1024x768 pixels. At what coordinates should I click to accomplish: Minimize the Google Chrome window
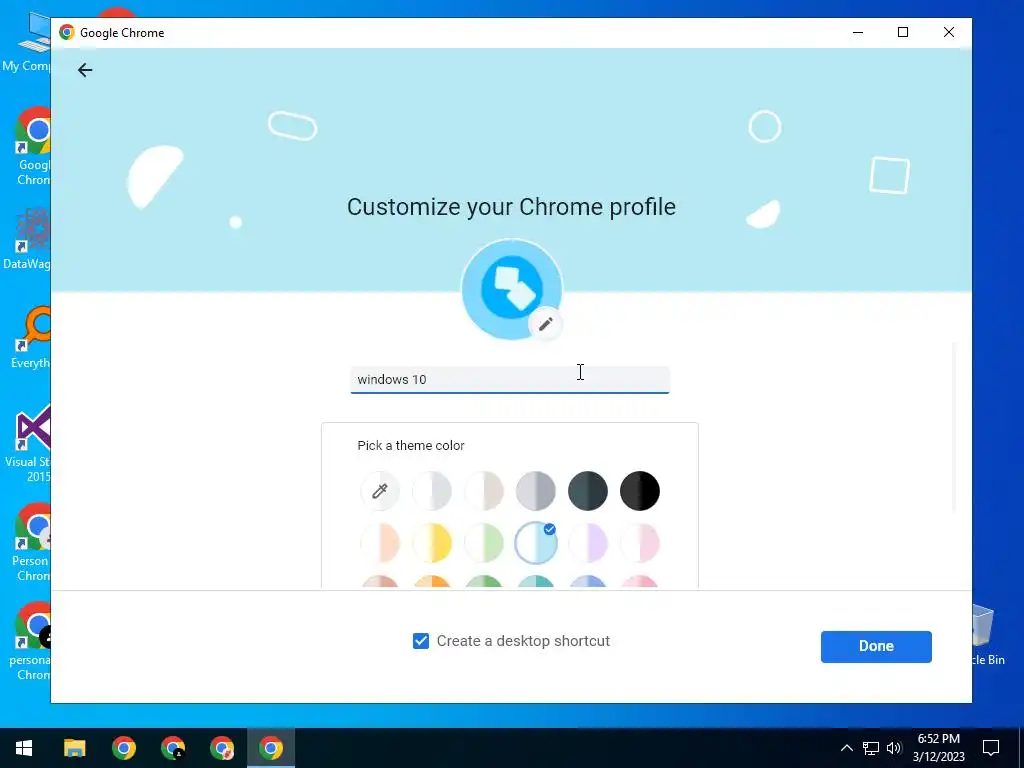coord(858,33)
